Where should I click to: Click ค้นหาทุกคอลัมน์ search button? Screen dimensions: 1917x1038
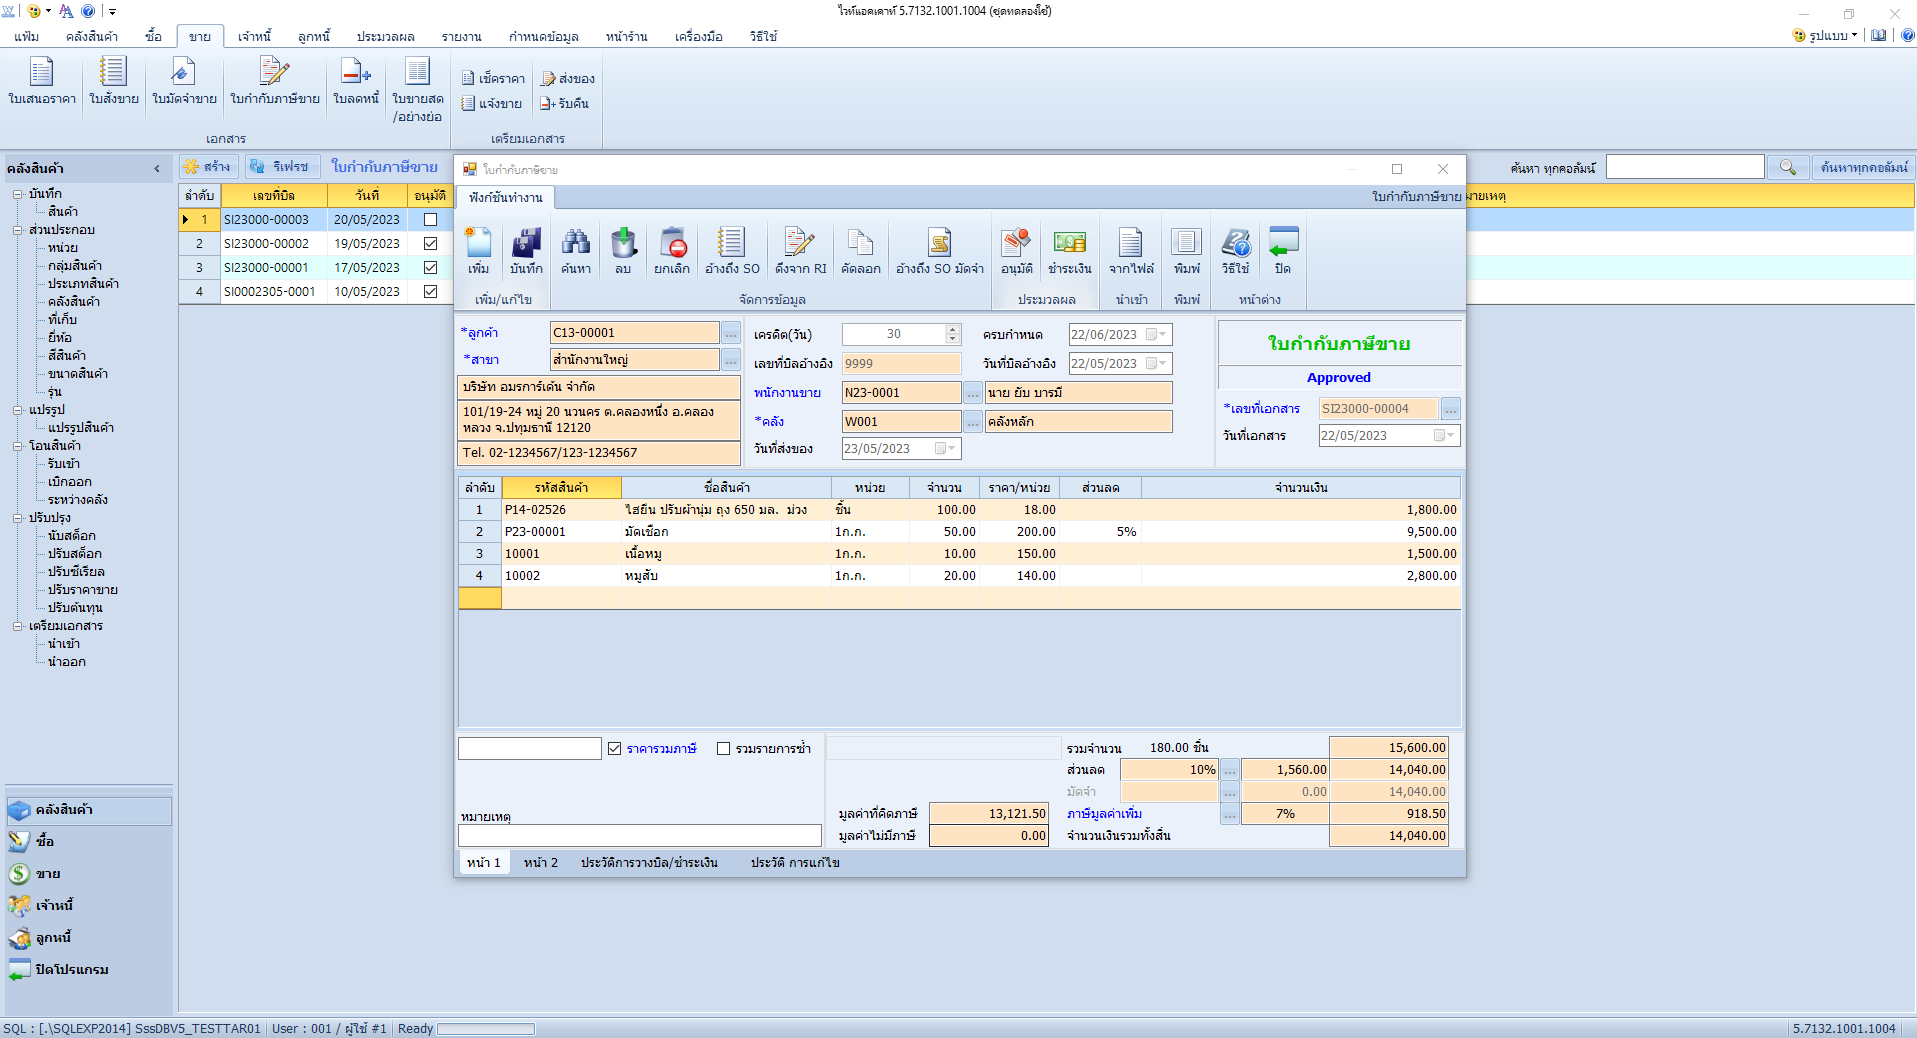(1863, 167)
